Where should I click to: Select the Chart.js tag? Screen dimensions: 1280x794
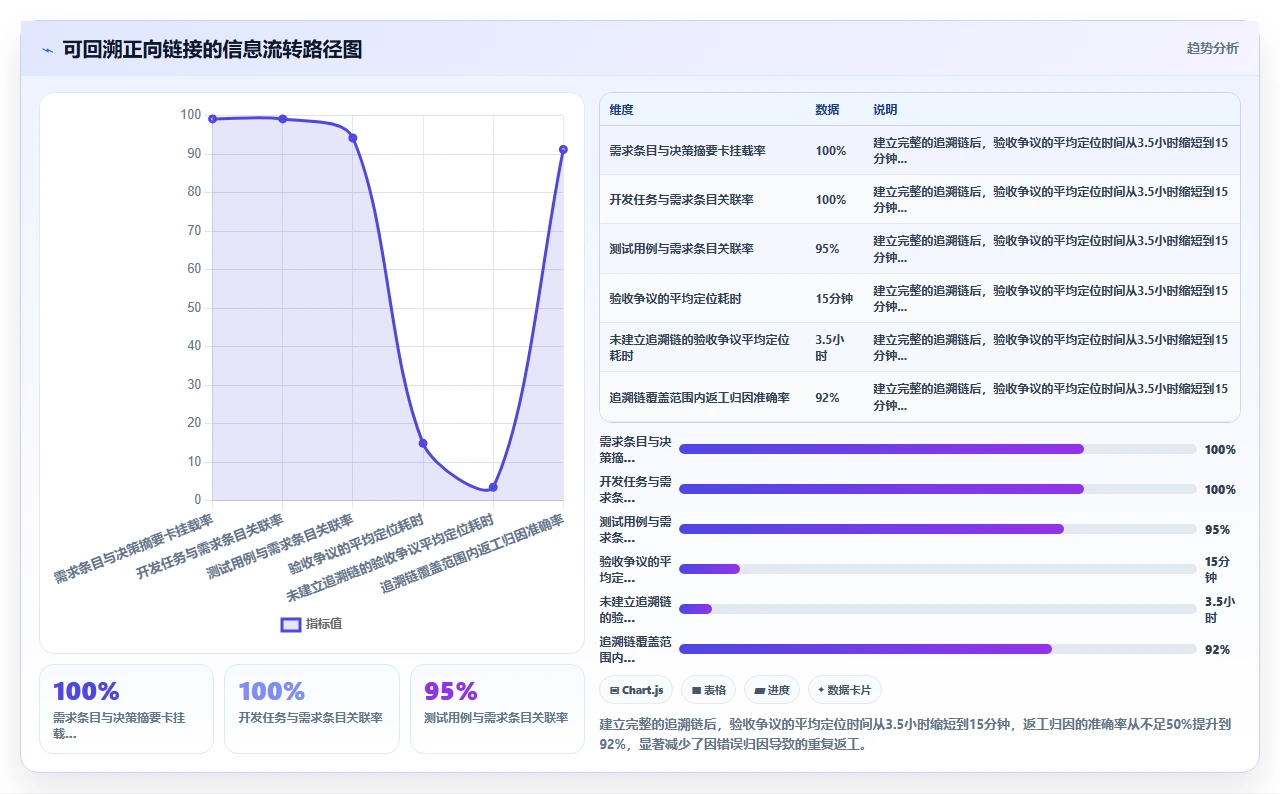click(636, 690)
